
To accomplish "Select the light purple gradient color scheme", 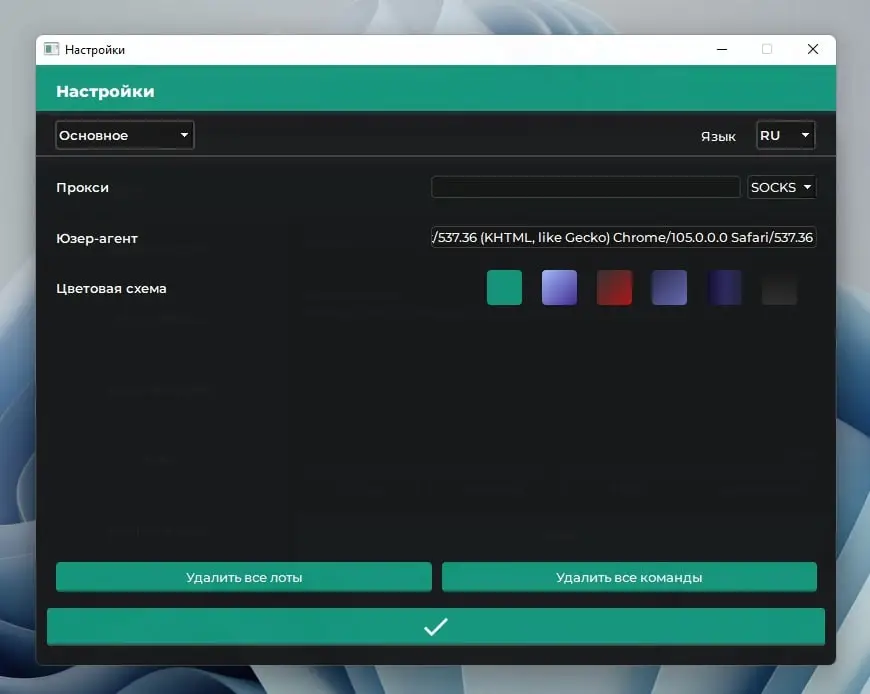I will (x=559, y=287).
